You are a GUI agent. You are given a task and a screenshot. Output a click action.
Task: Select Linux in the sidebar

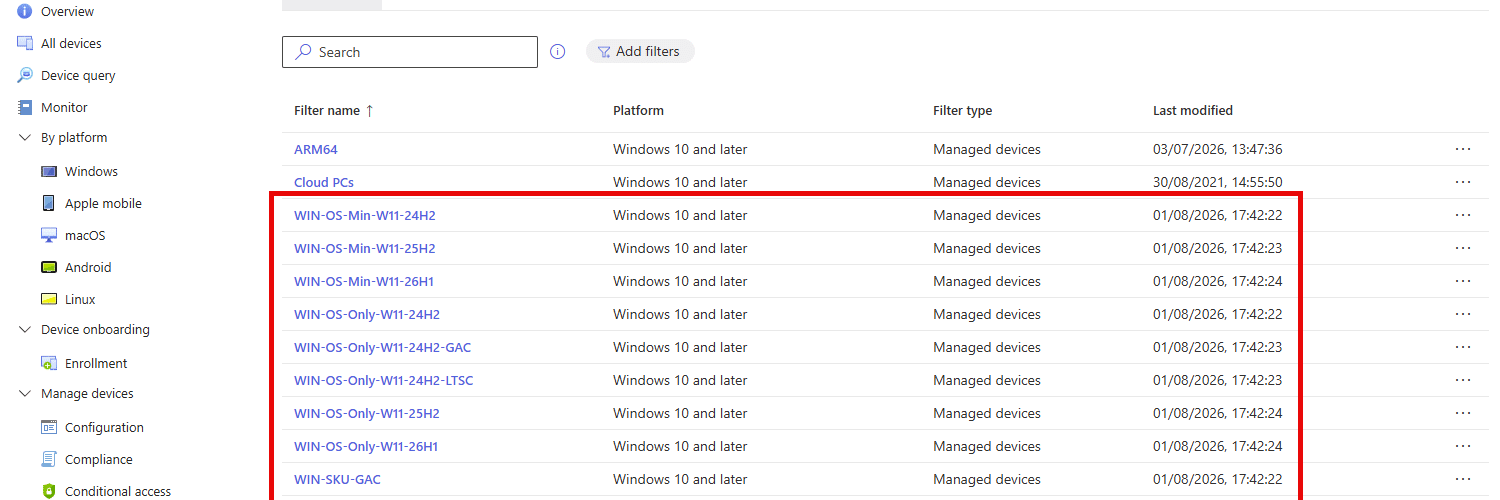tap(80, 299)
